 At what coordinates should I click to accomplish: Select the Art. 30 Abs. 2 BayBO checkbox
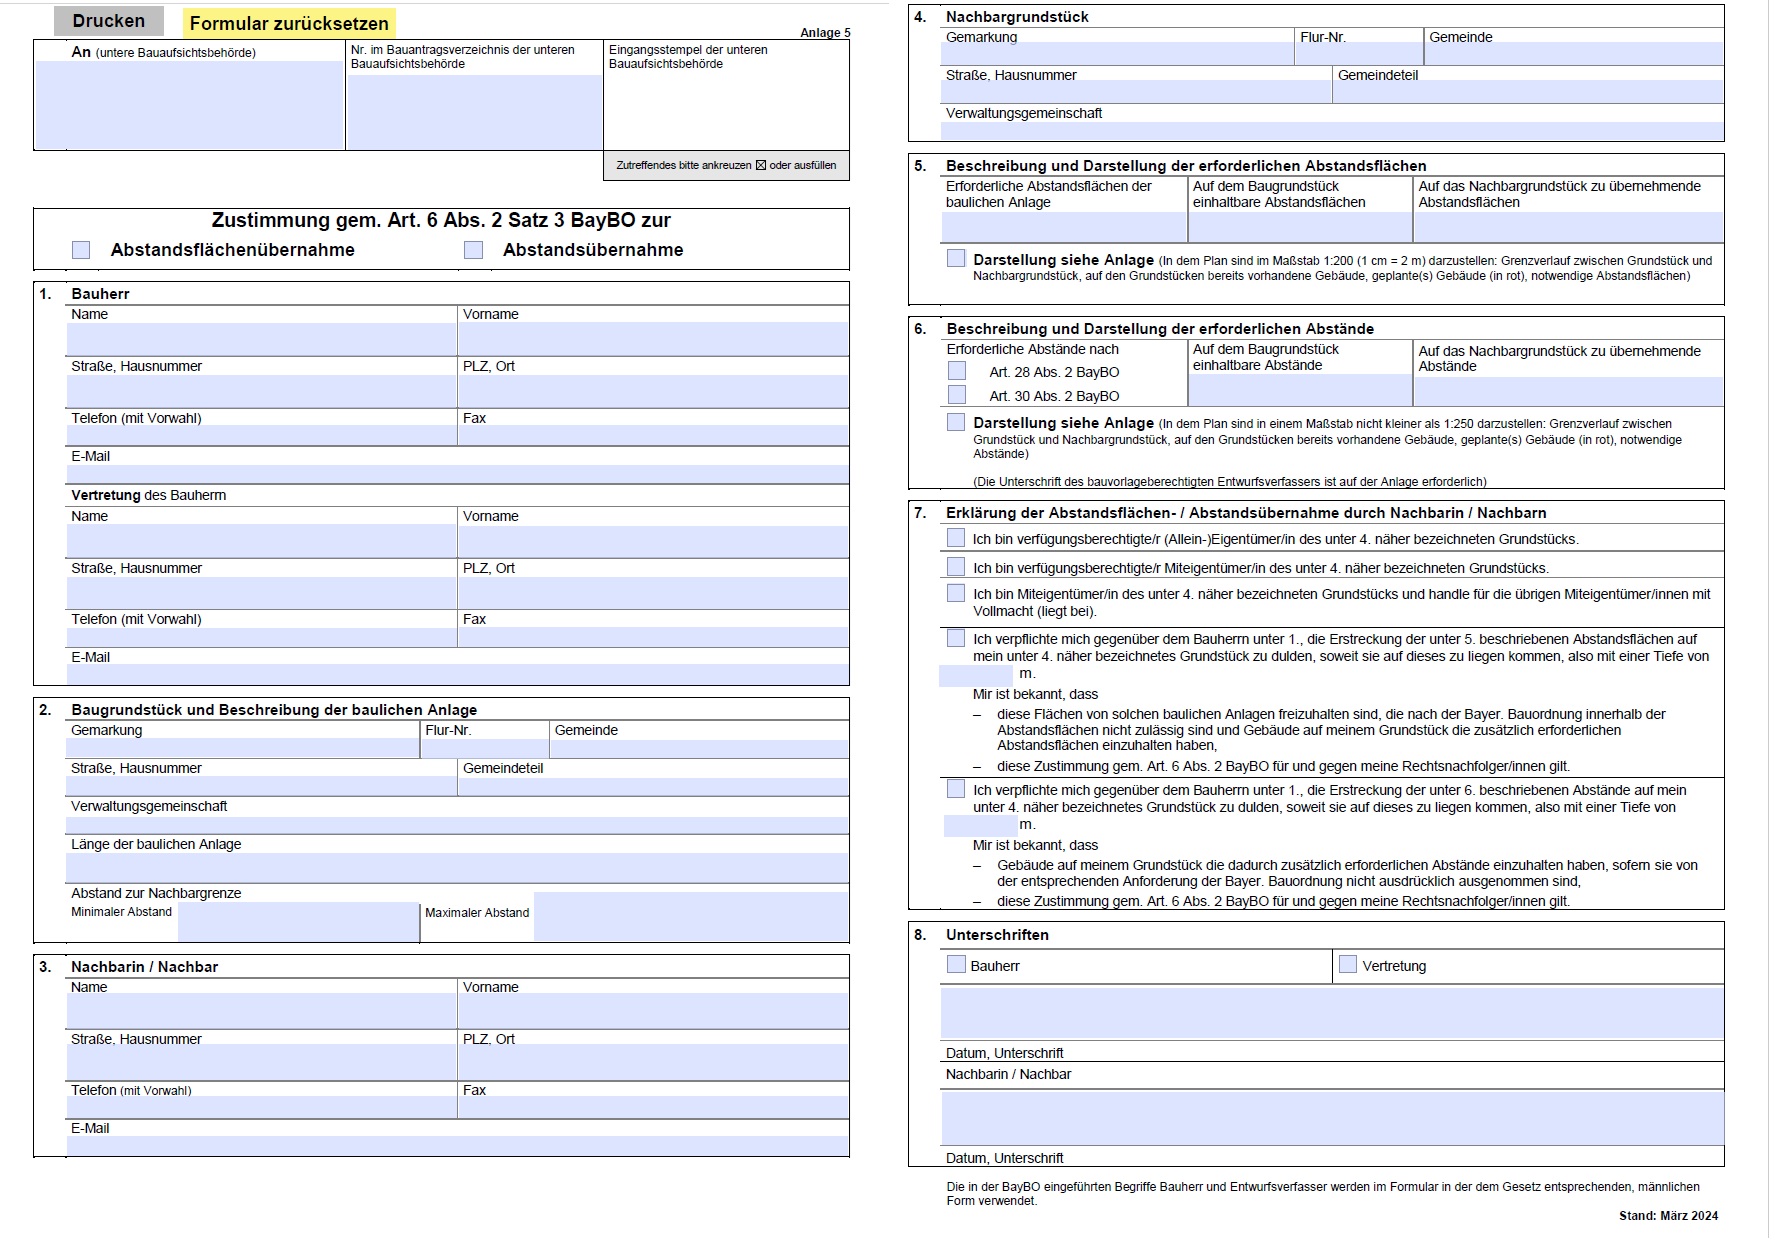coord(957,395)
